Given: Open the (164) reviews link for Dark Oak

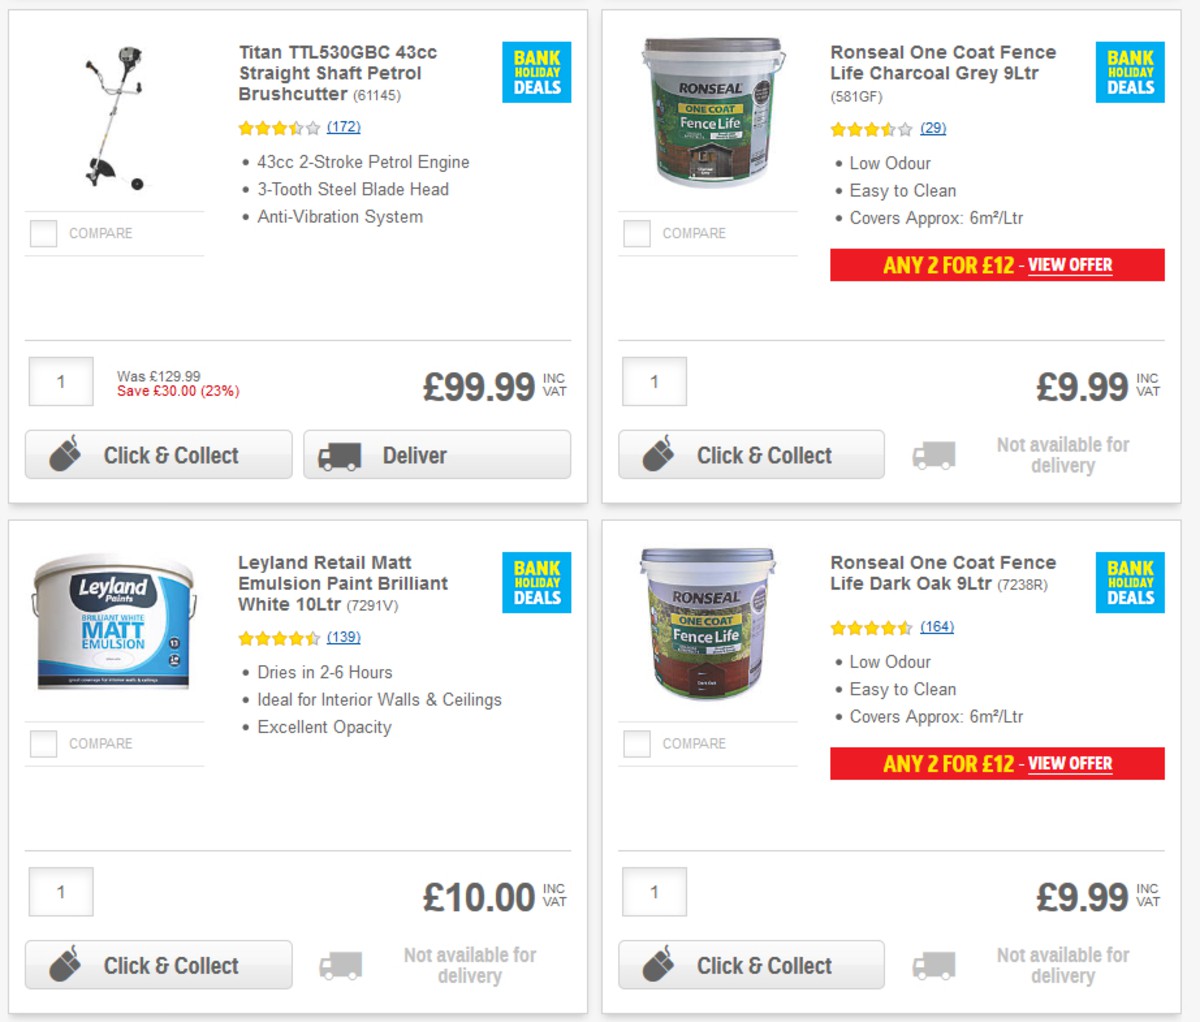Looking at the screenshot, I should (x=938, y=627).
